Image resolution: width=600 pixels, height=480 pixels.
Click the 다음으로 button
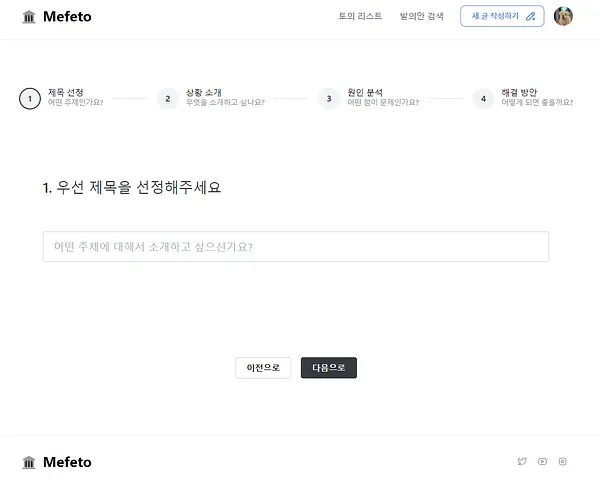click(329, 368)
